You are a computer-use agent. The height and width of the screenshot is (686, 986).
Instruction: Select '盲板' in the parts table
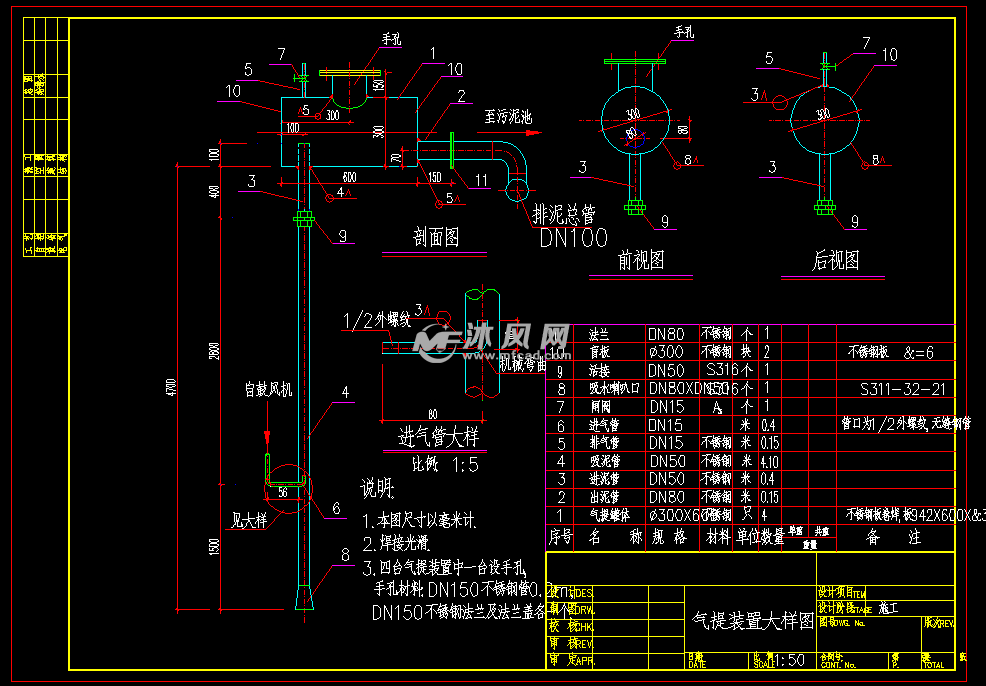pyautogui.click(x=599, y=352)
